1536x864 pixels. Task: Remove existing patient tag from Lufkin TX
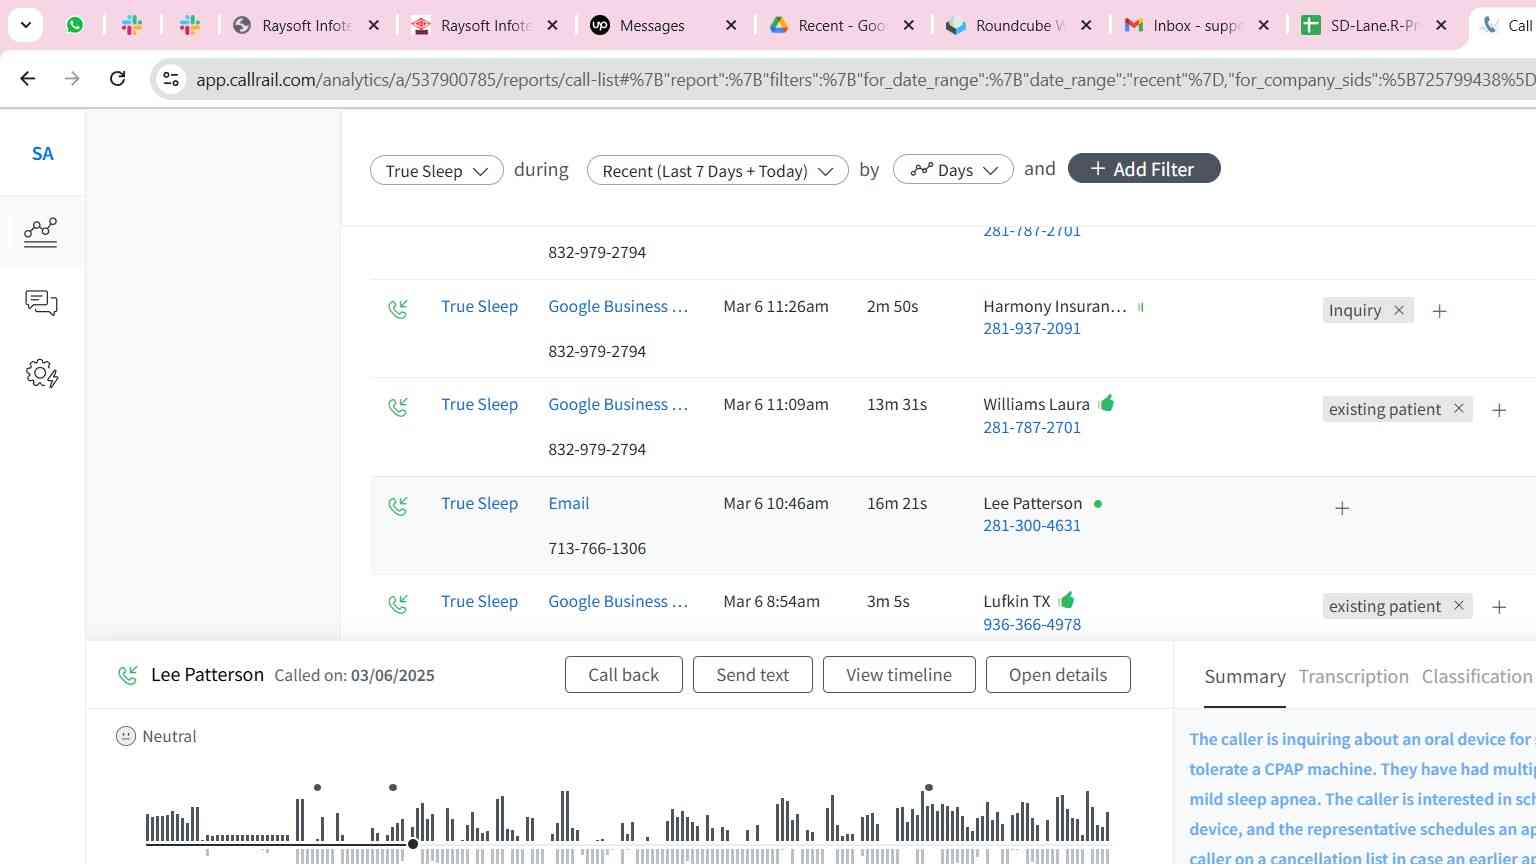(x=1458, y=605)
